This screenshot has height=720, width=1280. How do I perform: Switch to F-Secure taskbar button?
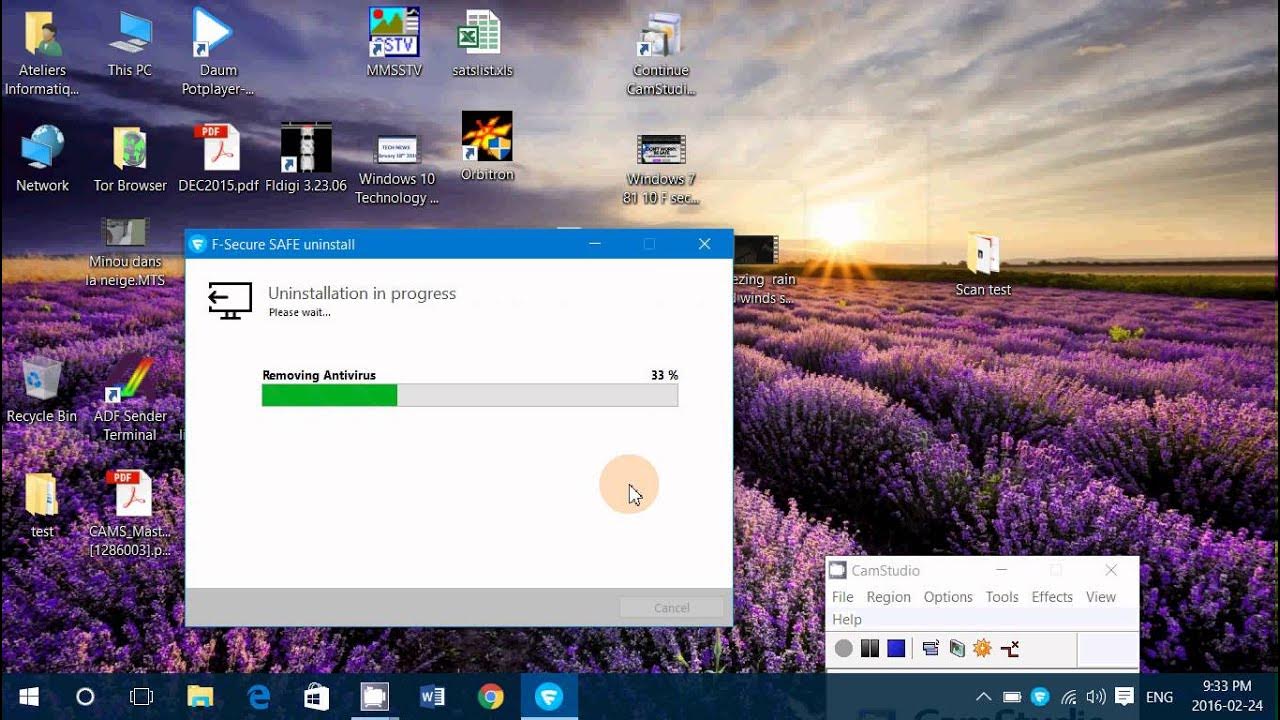click(x=548, y=697)
